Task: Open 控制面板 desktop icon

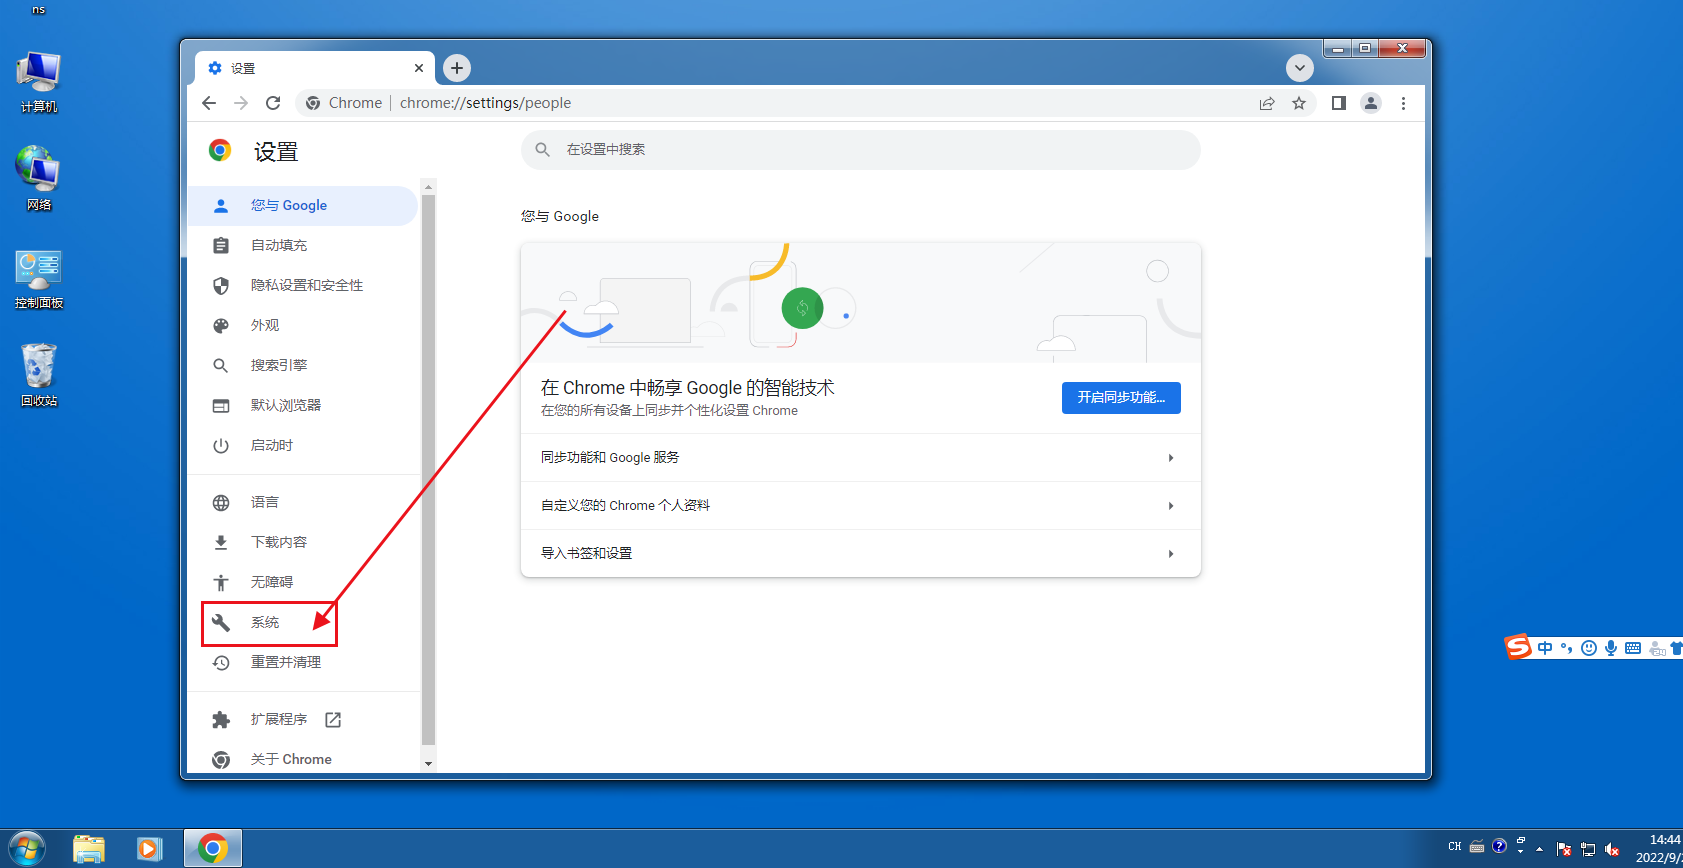Action: tap(39, 279)
